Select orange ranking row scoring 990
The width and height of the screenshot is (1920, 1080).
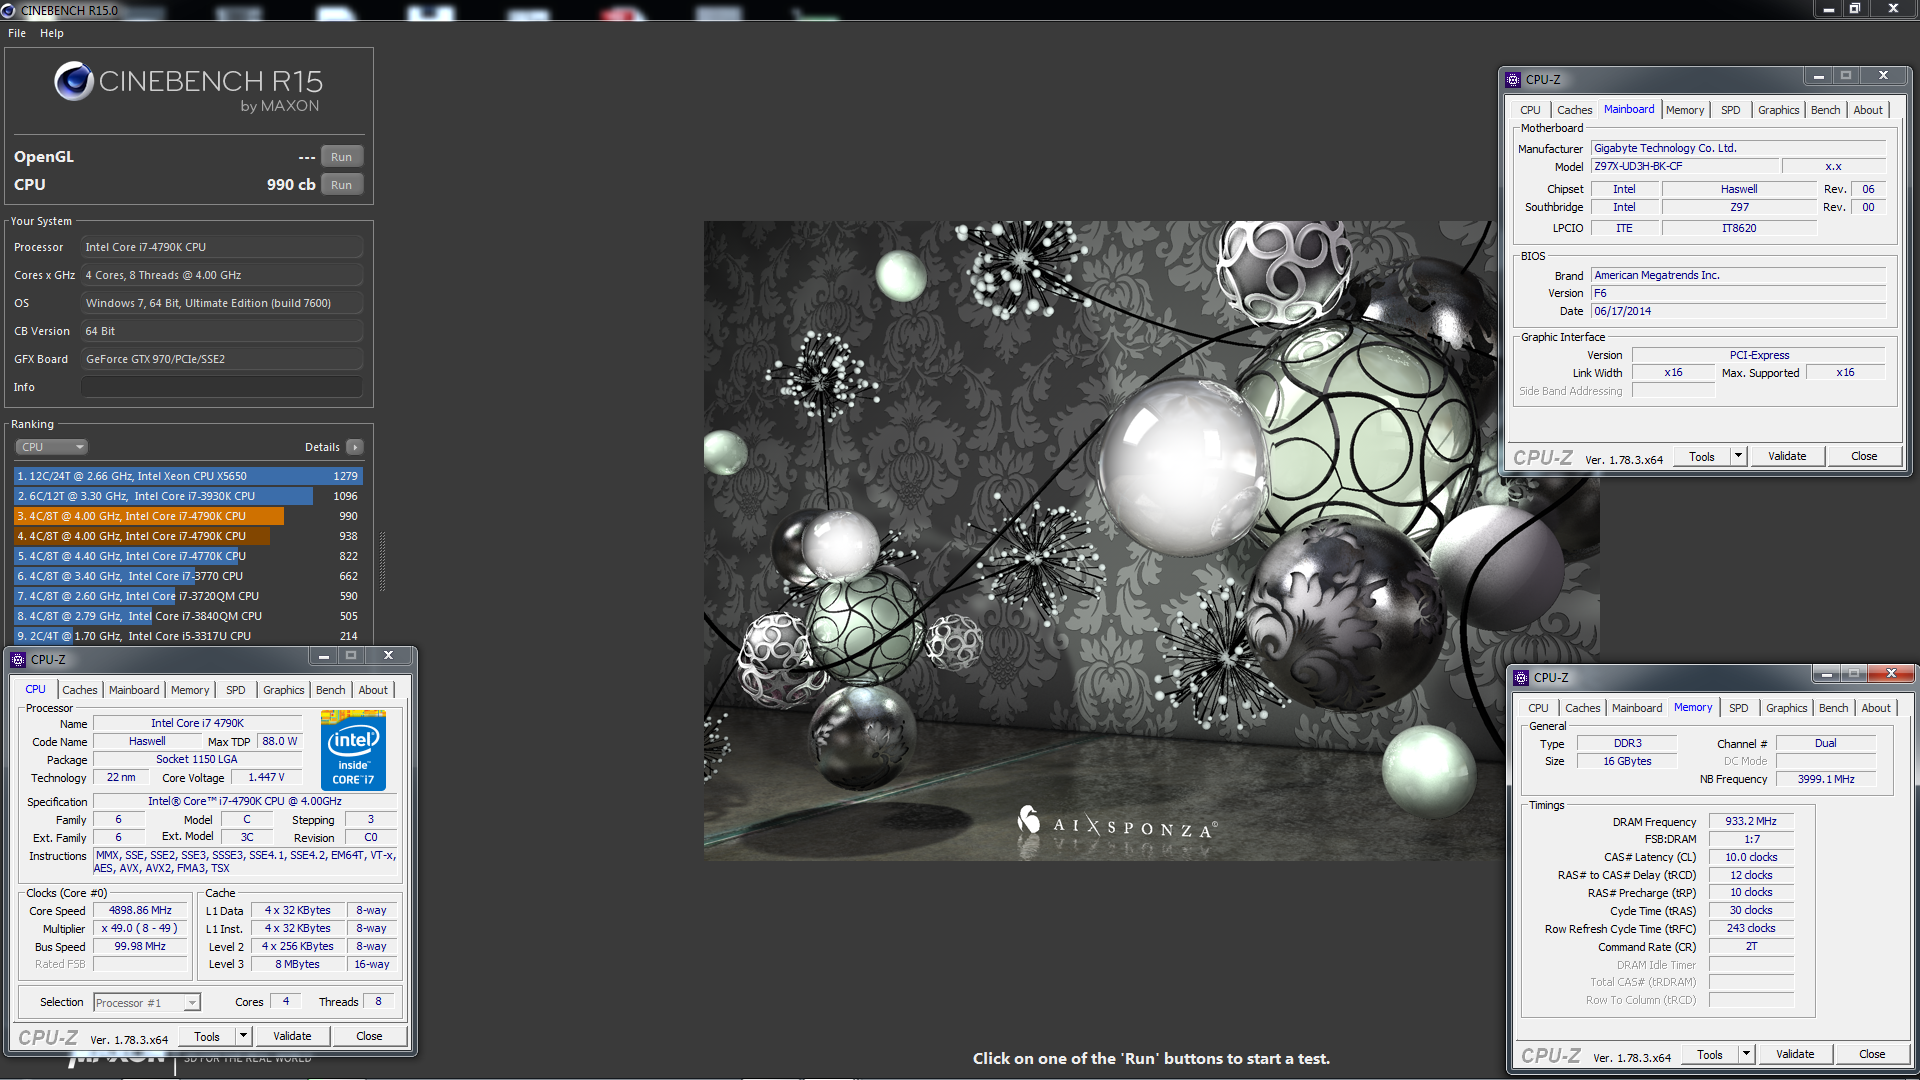tap(188, 516)
